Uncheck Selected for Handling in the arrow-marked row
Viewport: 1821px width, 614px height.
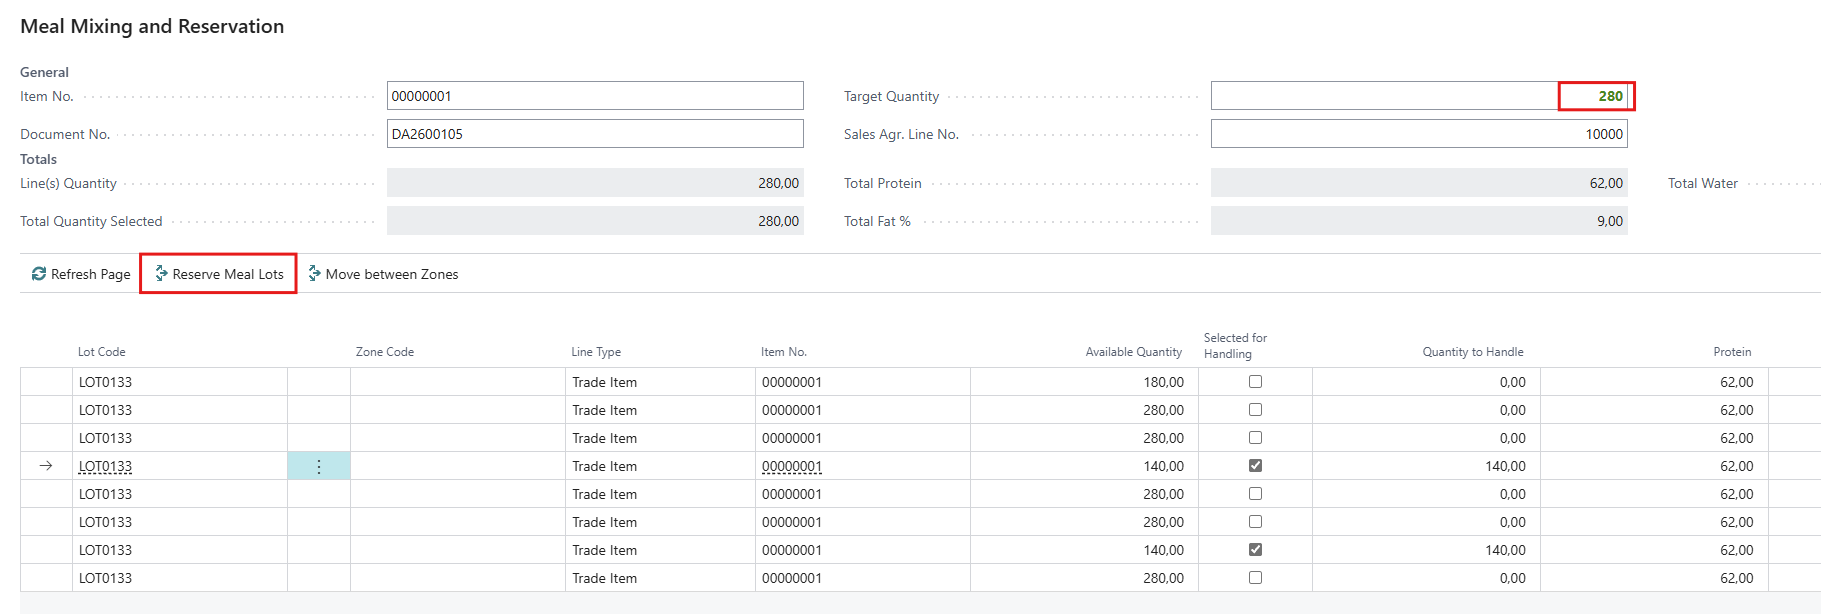pos(1255,466)
